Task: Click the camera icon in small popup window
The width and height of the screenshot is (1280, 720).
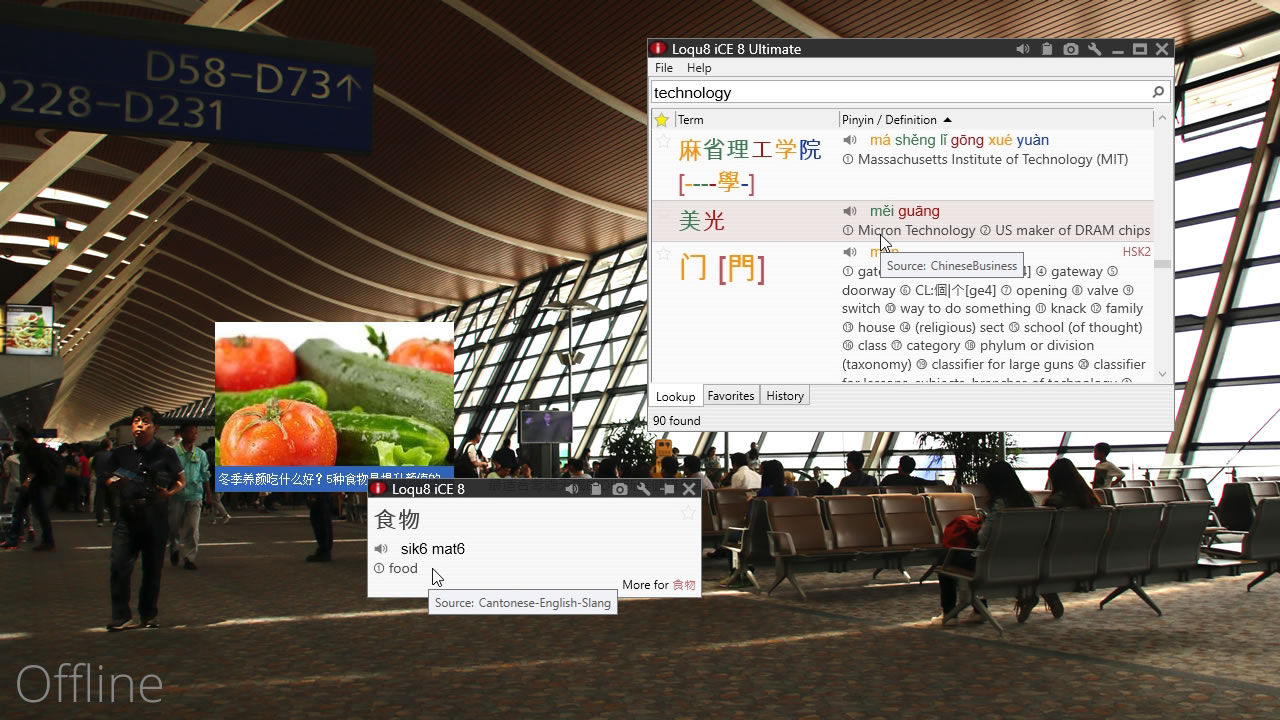Action: (x=620, y=489)
